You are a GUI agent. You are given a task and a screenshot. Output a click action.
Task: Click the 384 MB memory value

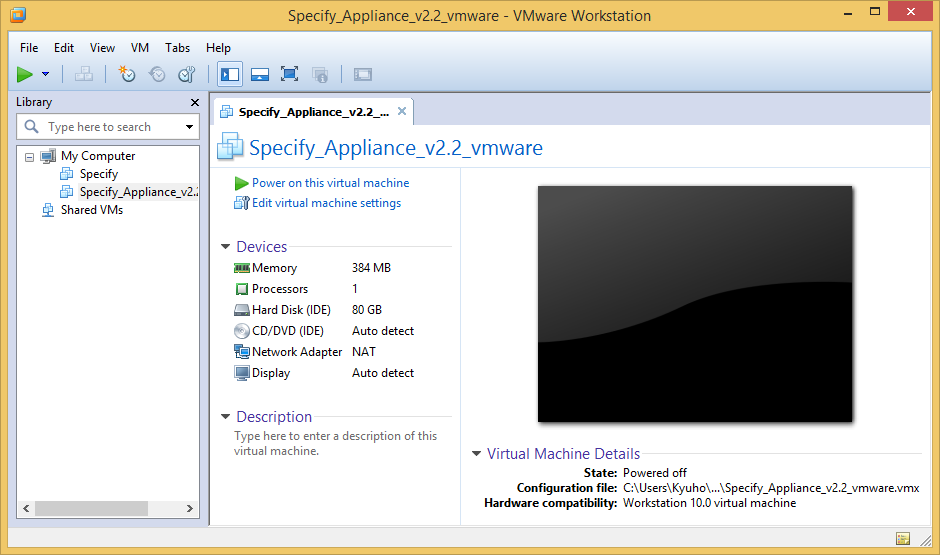pyautogui.click(x=371, y=268)
